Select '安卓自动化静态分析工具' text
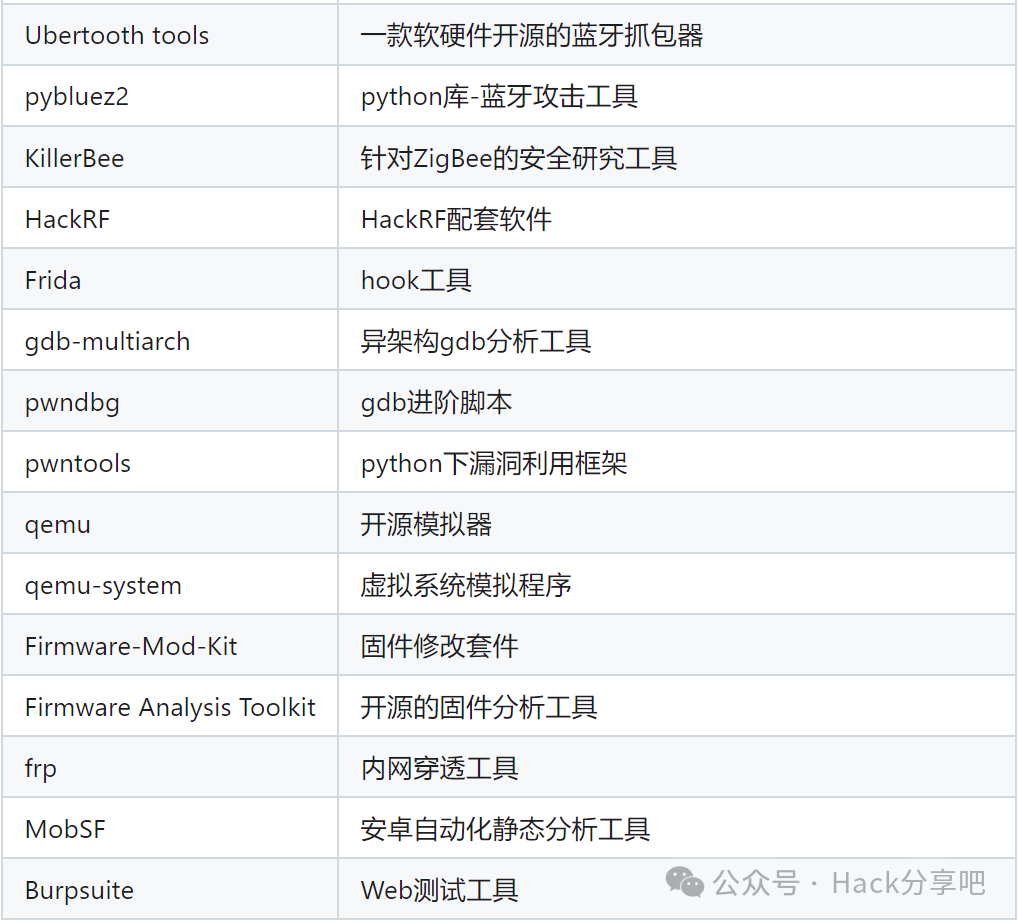Viewport: 1018px width, 924px height. click(x=505, y=829)
